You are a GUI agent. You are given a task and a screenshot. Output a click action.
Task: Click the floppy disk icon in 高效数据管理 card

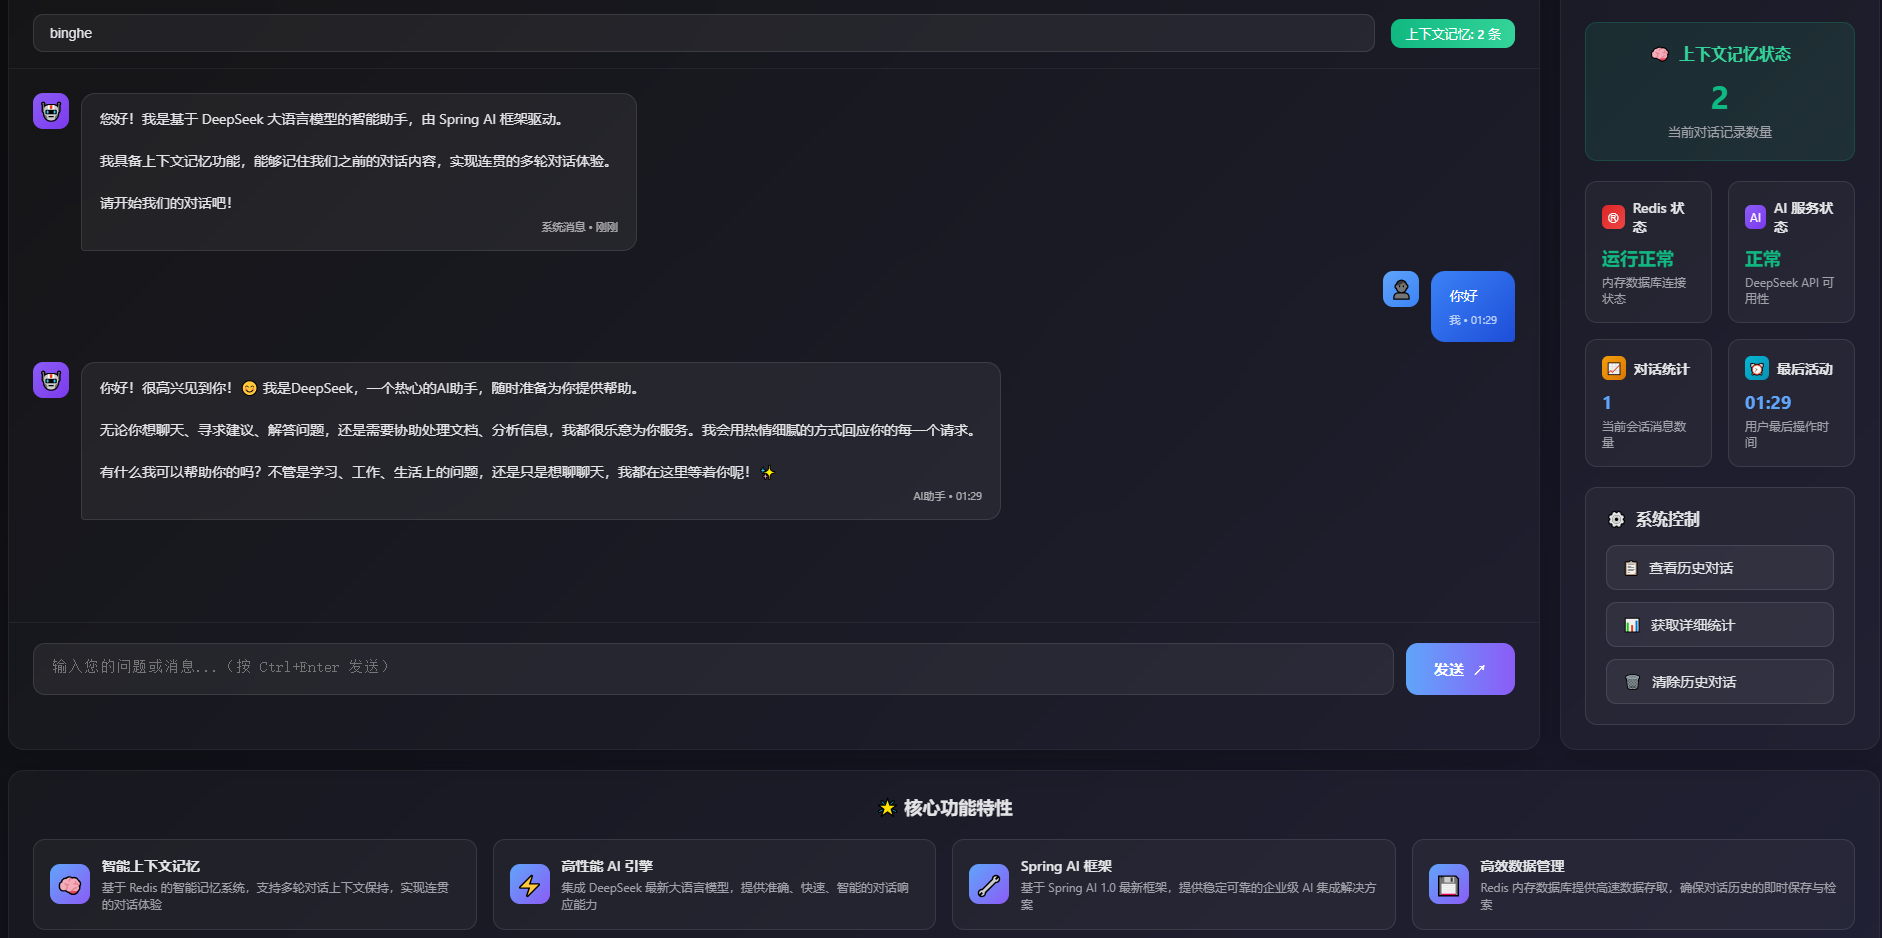tap(1449, 884)
